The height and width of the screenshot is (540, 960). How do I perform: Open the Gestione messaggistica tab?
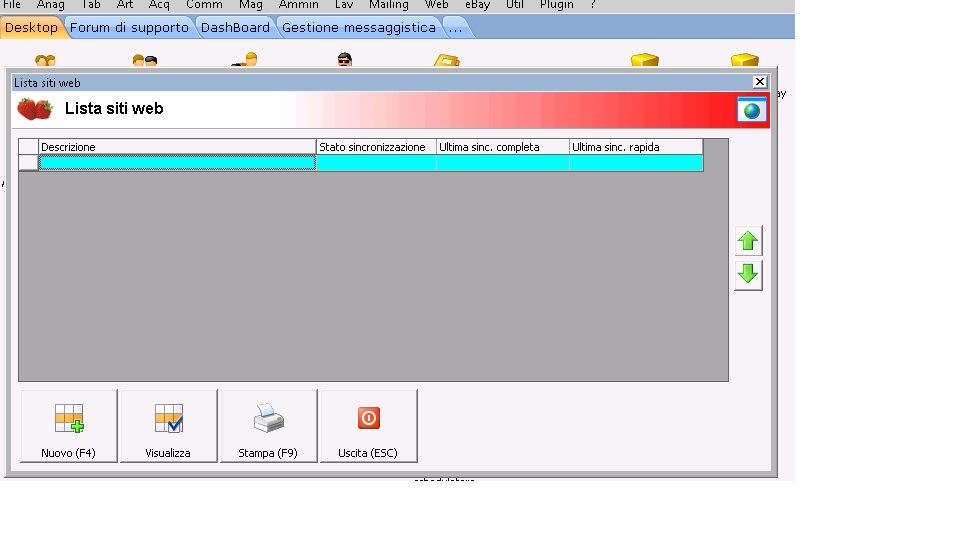359,28
